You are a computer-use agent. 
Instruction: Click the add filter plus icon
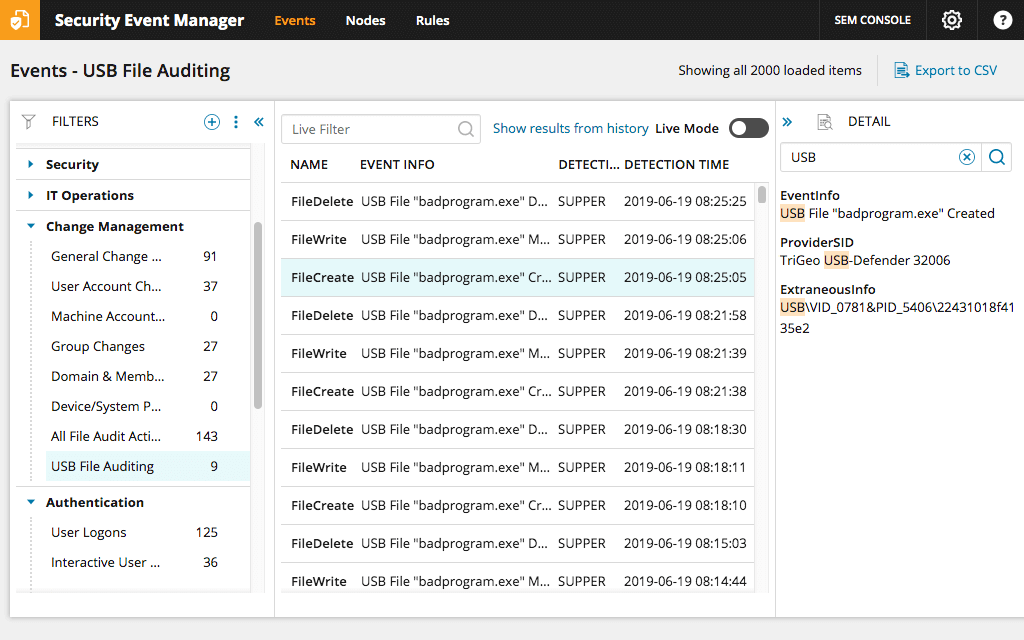click(212, 122)
